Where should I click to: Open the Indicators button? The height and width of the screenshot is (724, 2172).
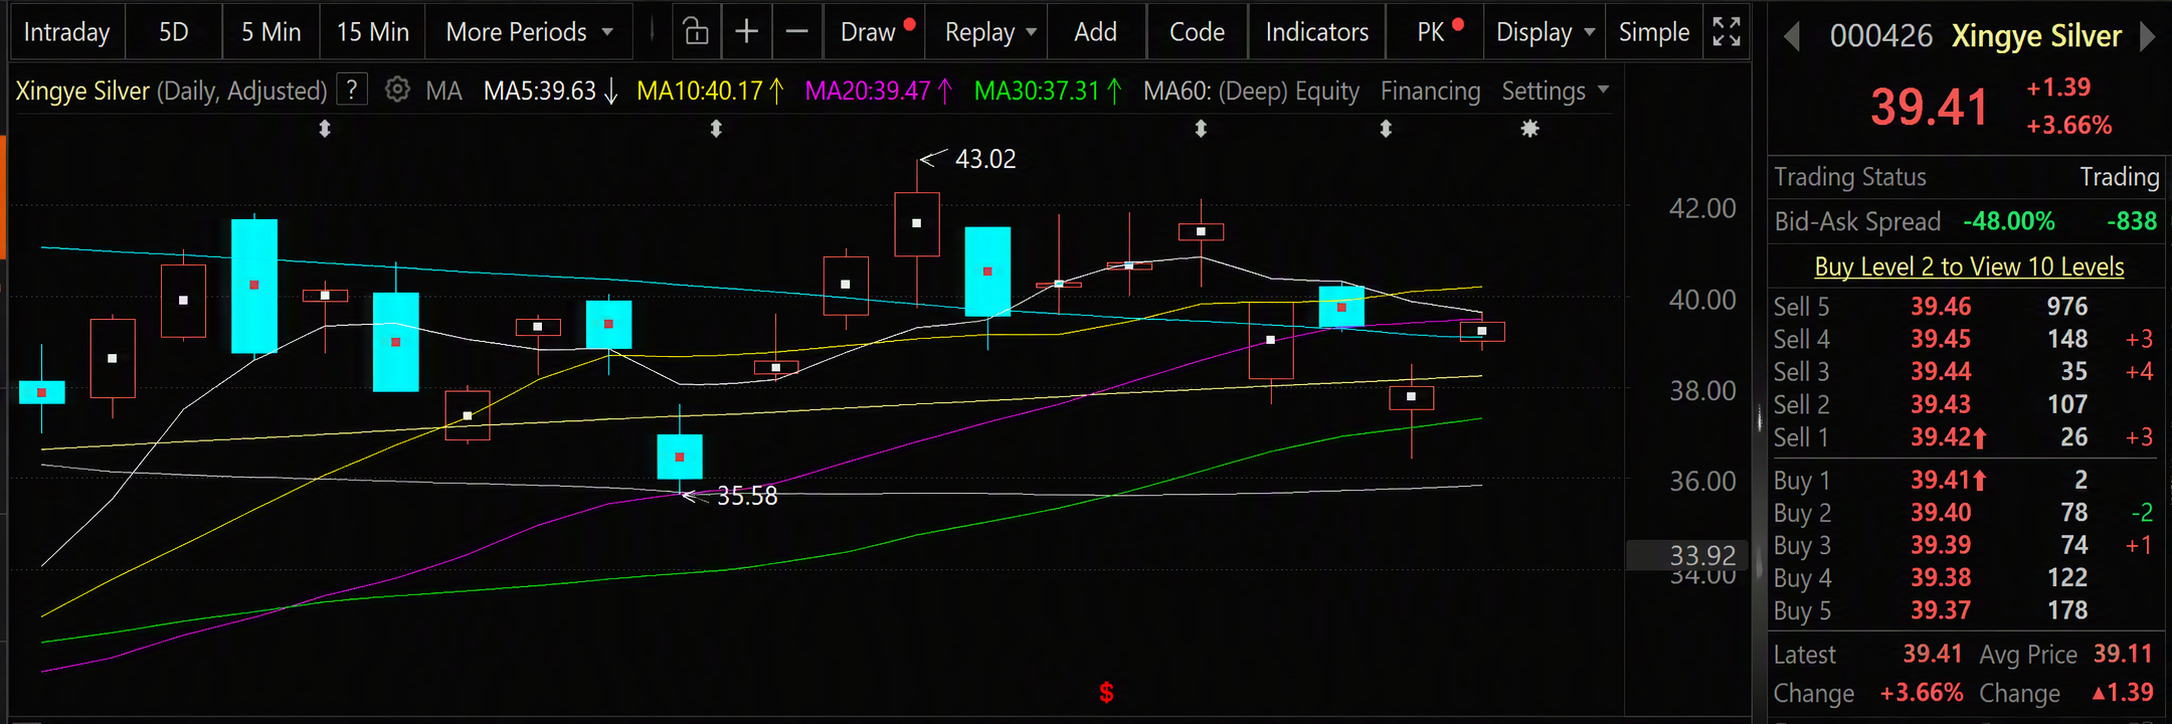coord(1317,32)
